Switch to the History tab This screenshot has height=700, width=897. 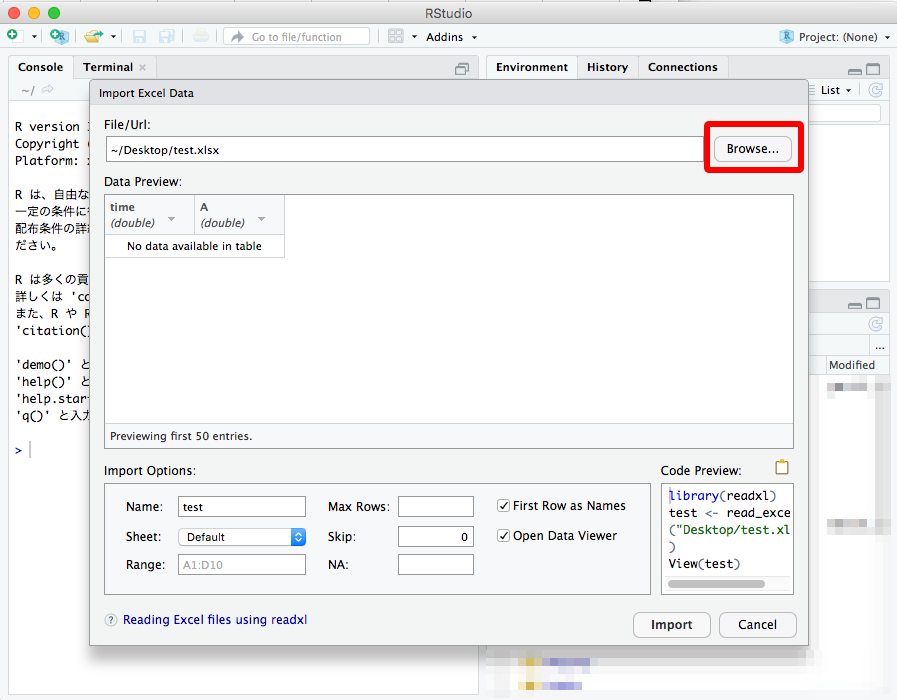tap(608, 67)
